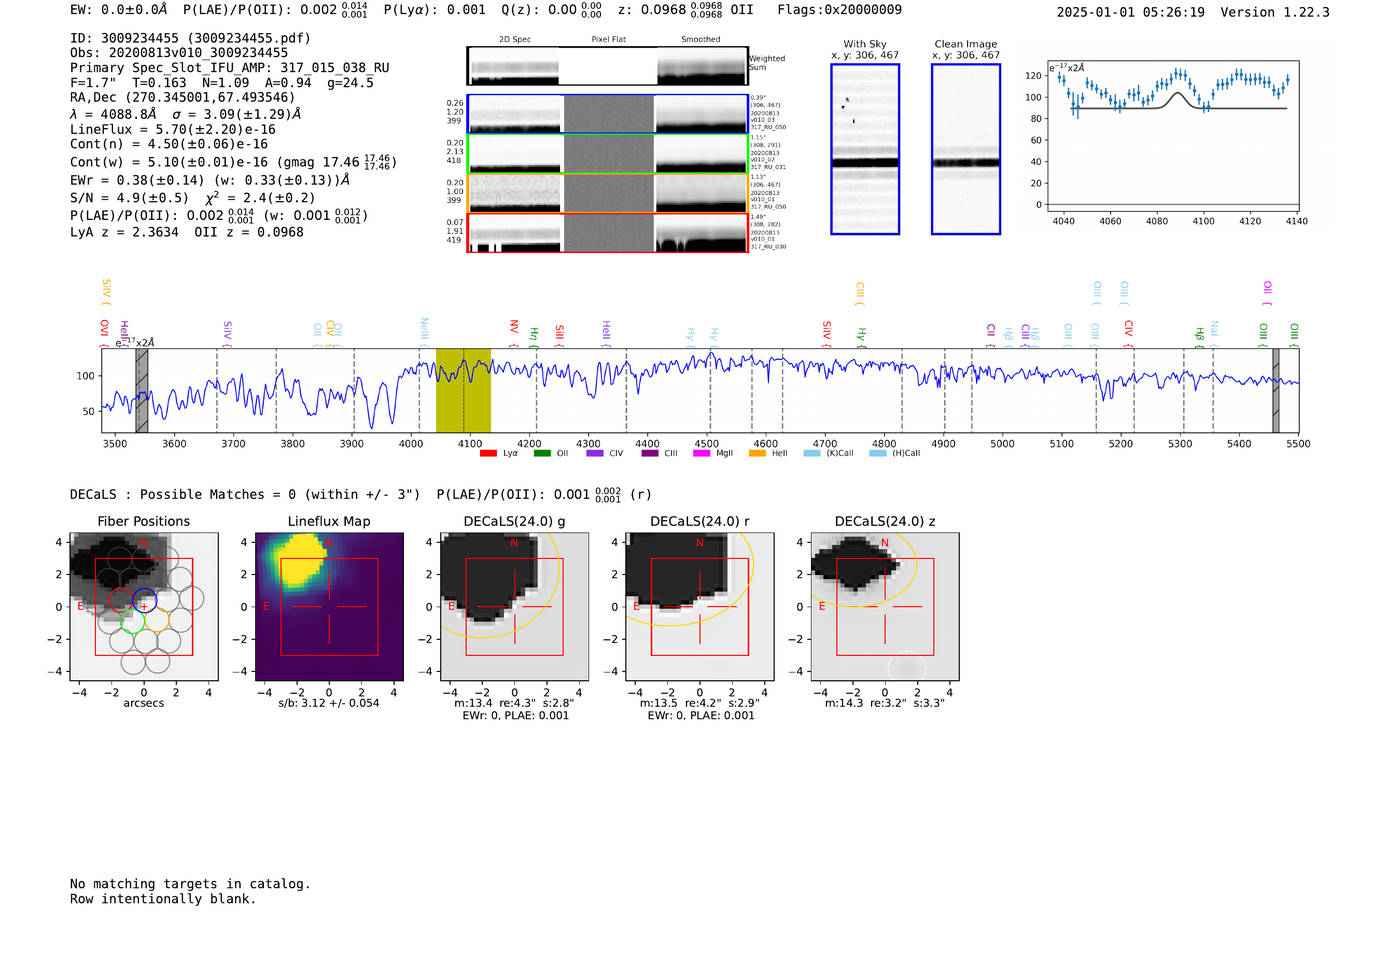Image resolution: width=1400 pixels, height=953 pixels.
Task: Click the 'm:13.4 re:4.3" s:2.8"' caption
Action: click(x=514, y=703)
